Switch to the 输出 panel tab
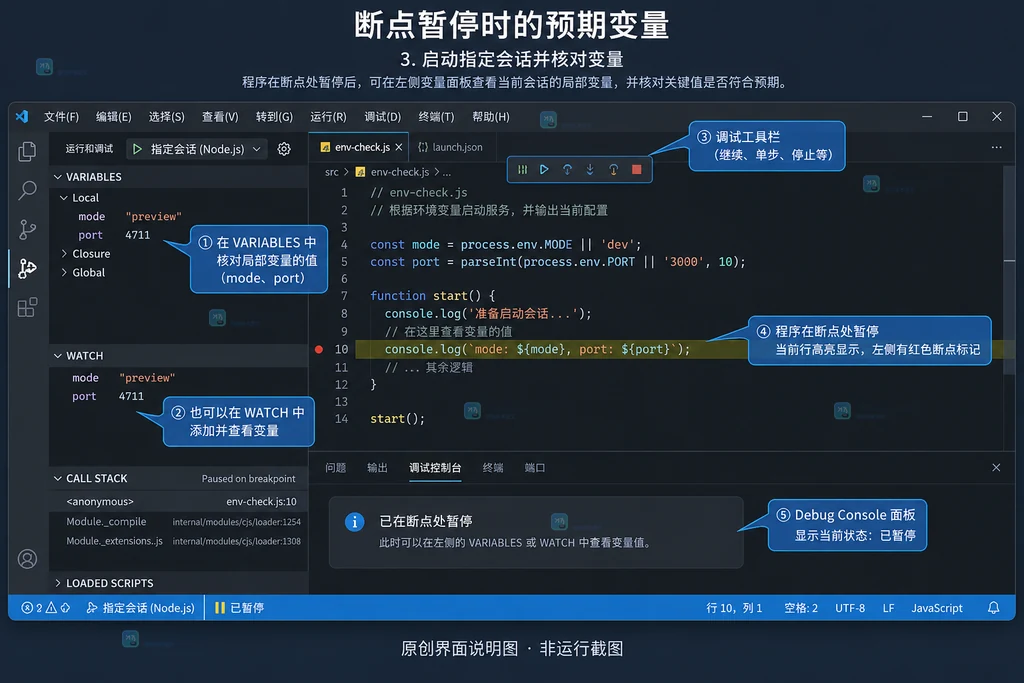The height and width of the screenshot is (683, 1024). [x=377, y=468]
